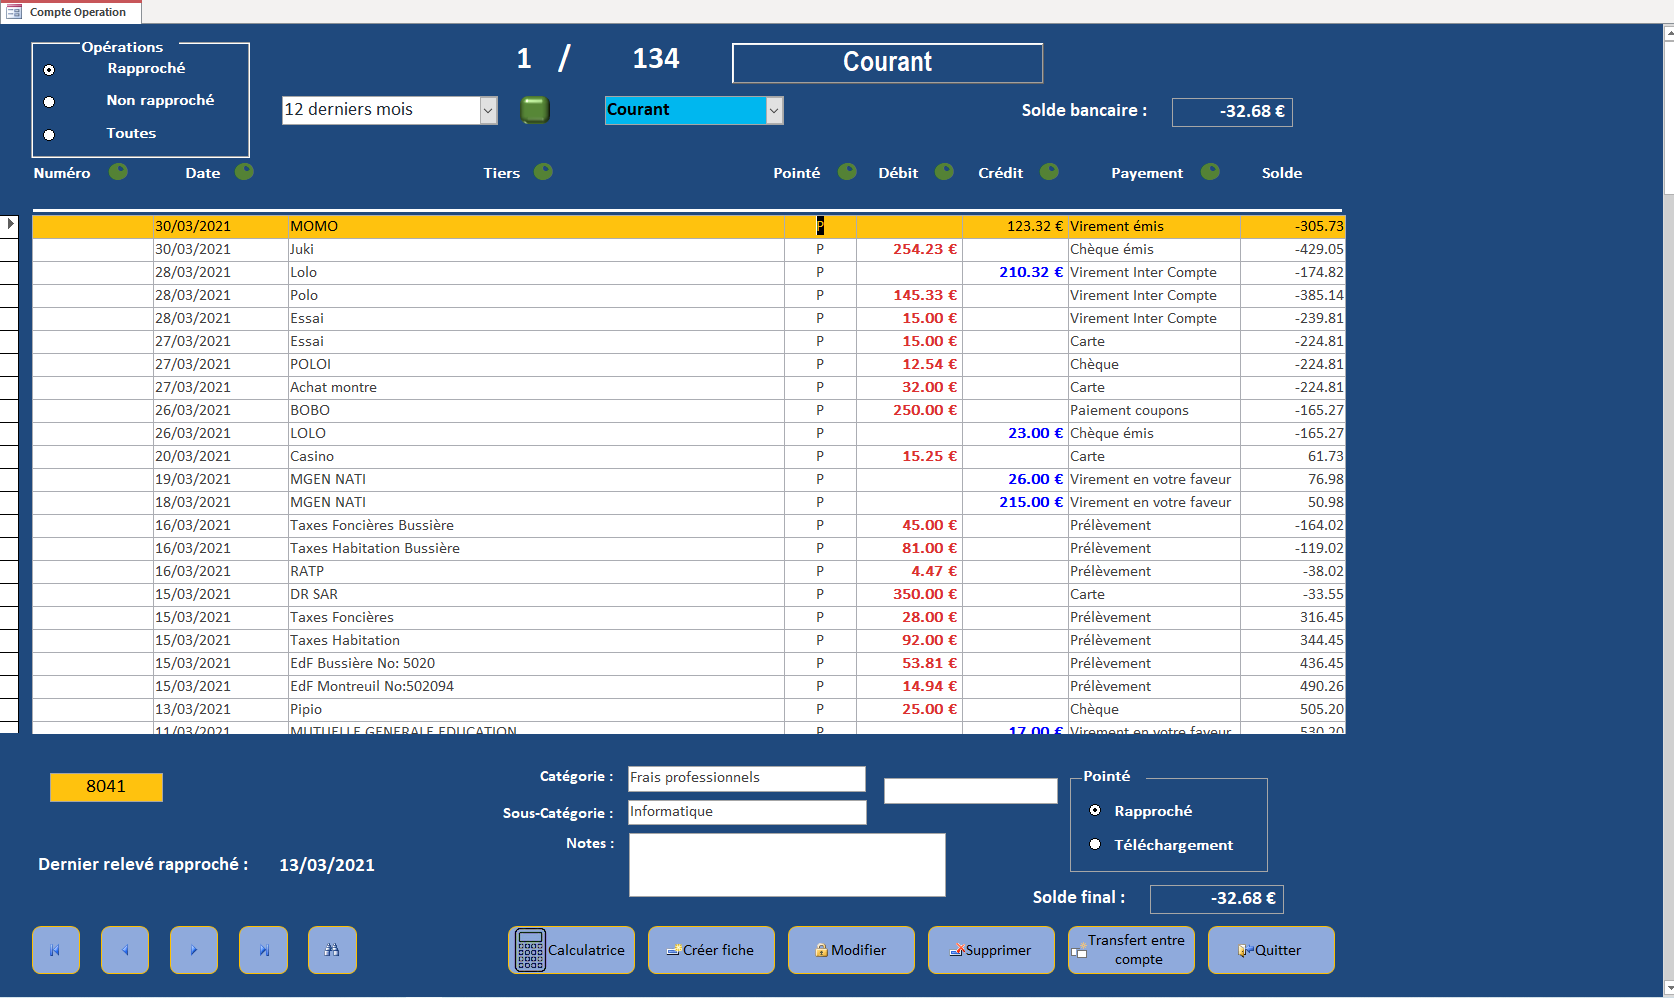Click the Solde bancaire value box
This screenshot has width=1674, height=998.
click(1232, 112)
